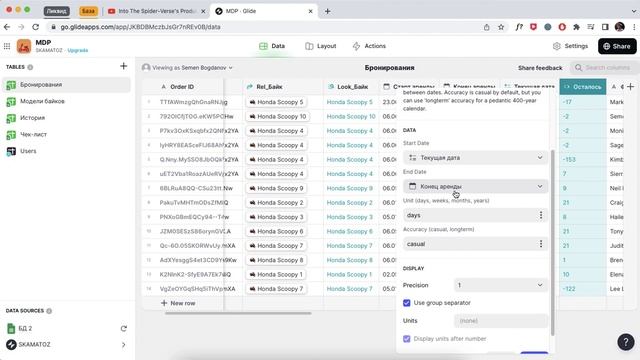Switch to the Layout tab
The image size is (640, 360).
(321, 46)
